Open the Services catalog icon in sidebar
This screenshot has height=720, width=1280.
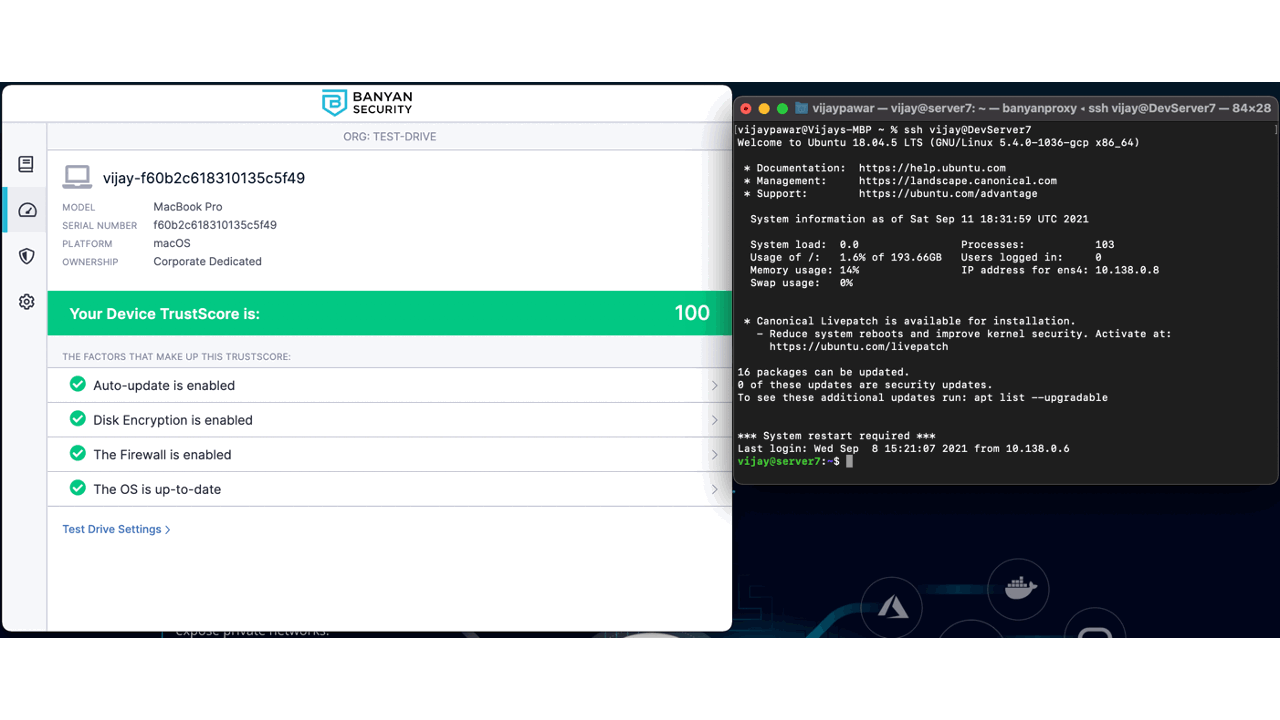[x=26, y=164]
